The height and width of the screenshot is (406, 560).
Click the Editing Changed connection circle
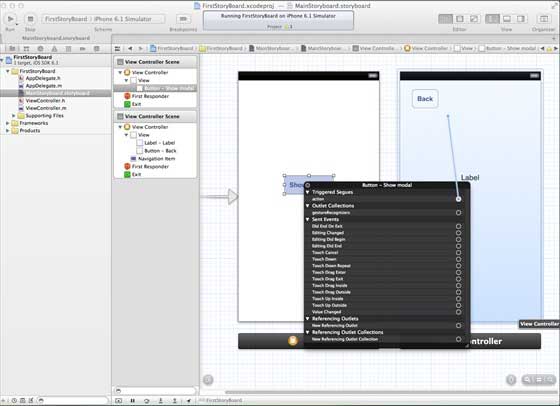458,233
